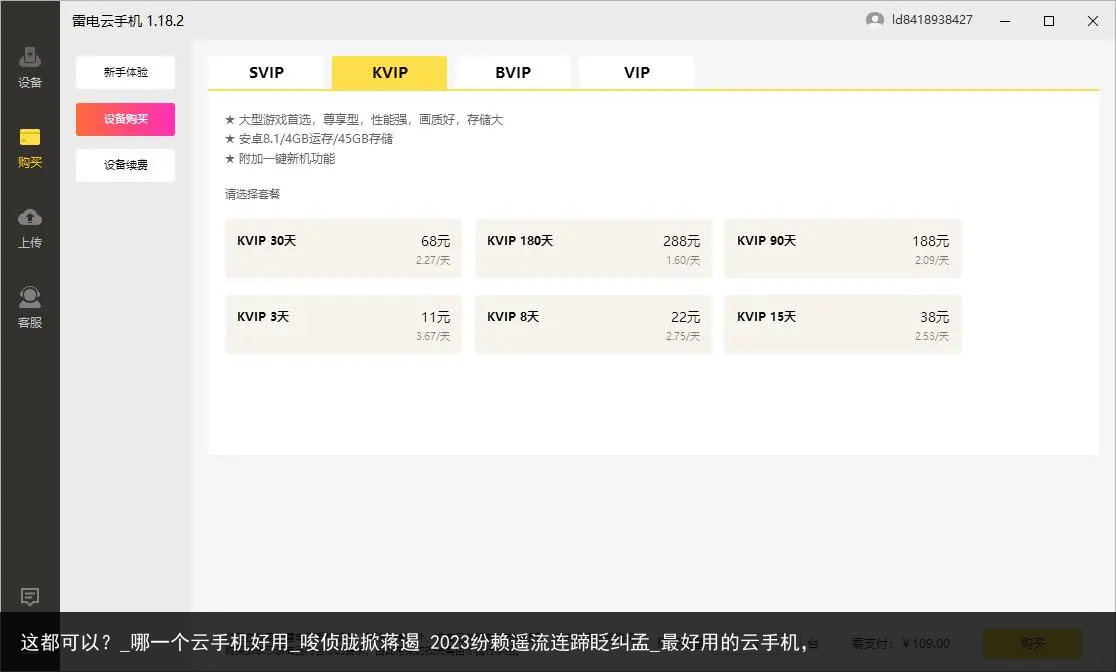
Task: Open the 设备续费 renewal button
Action: click(x=125, y=165)
